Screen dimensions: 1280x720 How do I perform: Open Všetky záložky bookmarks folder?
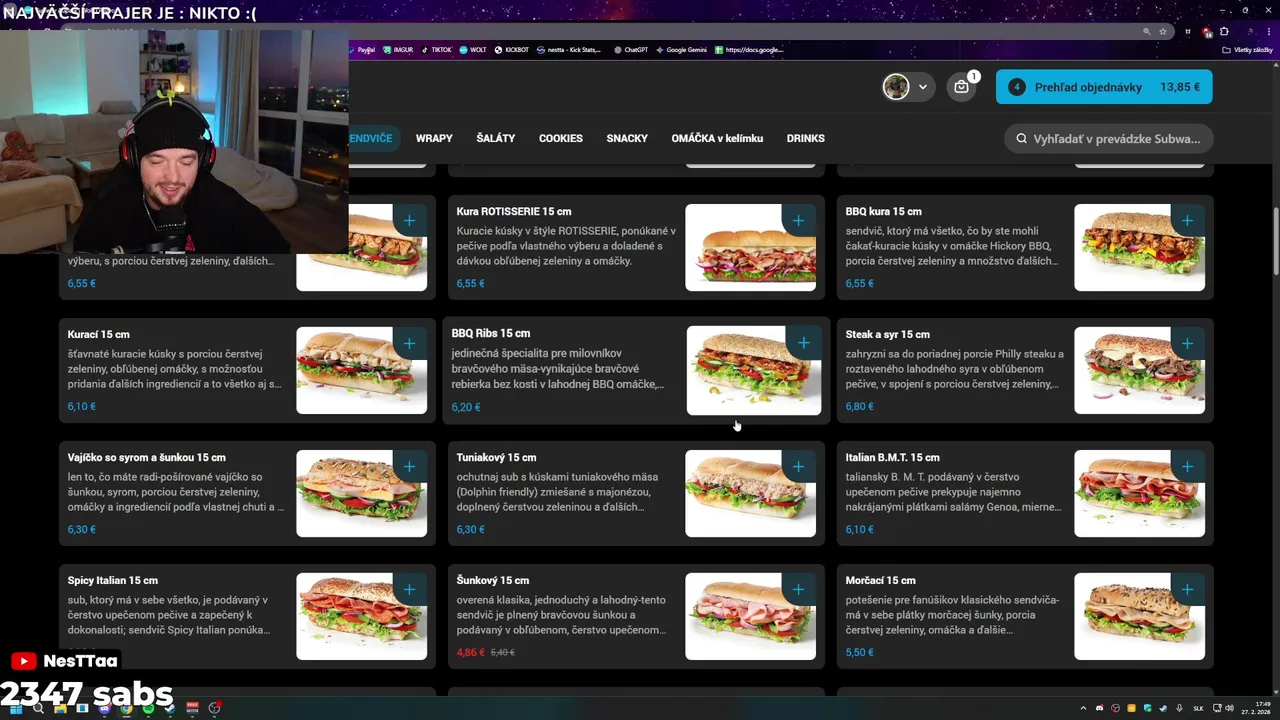[1248, 49]
